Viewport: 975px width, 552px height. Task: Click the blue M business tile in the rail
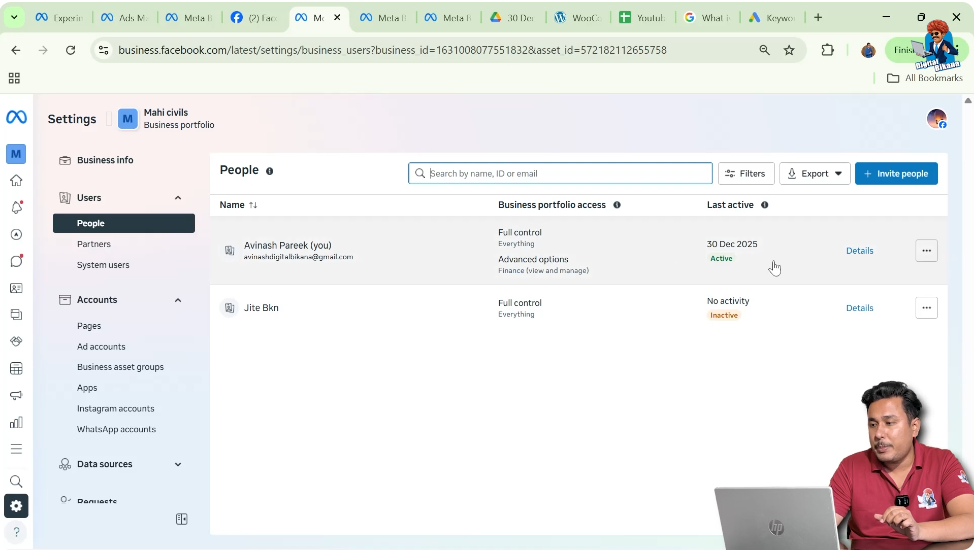[x=16, y=154]
